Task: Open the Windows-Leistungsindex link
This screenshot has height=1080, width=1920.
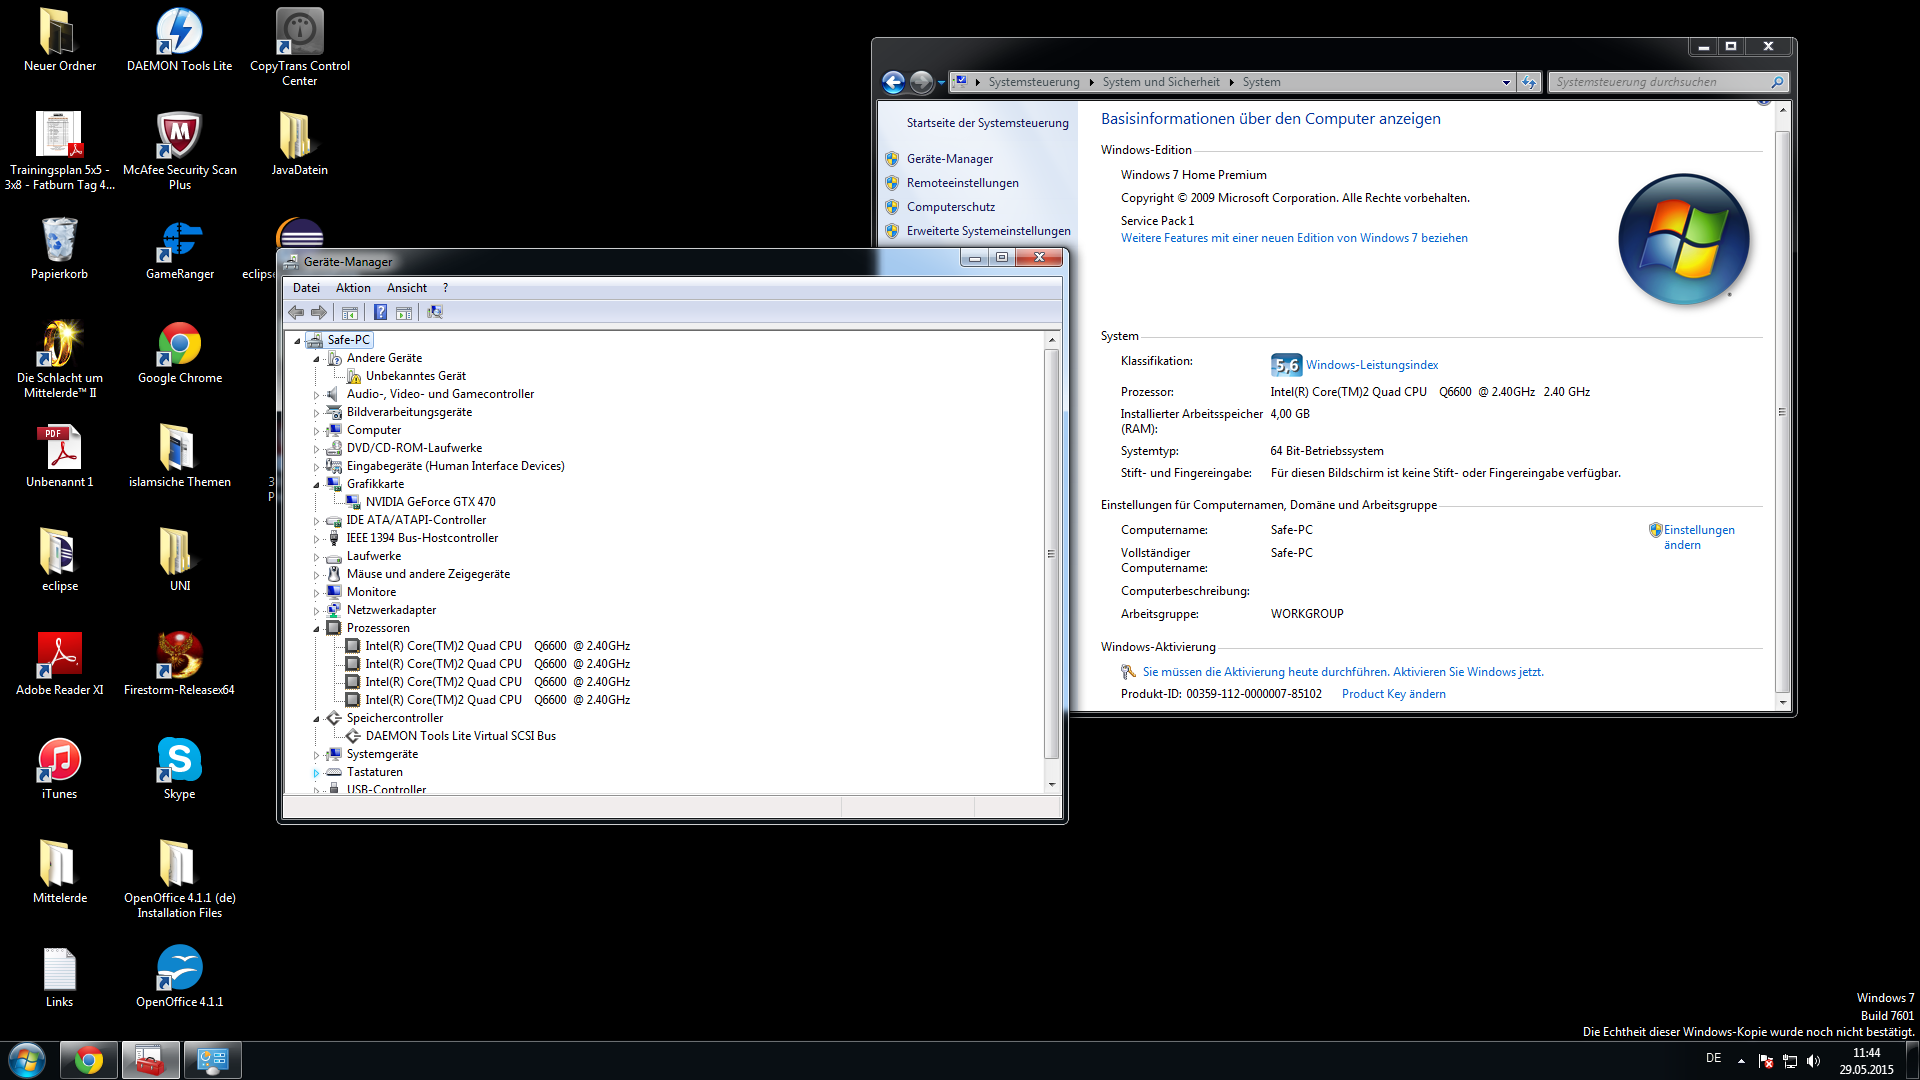Action: (x=1371, y=365)
